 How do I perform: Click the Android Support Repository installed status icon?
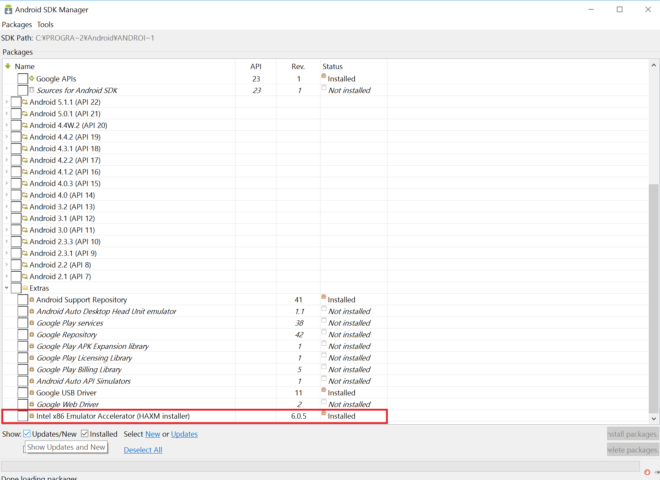323,298
